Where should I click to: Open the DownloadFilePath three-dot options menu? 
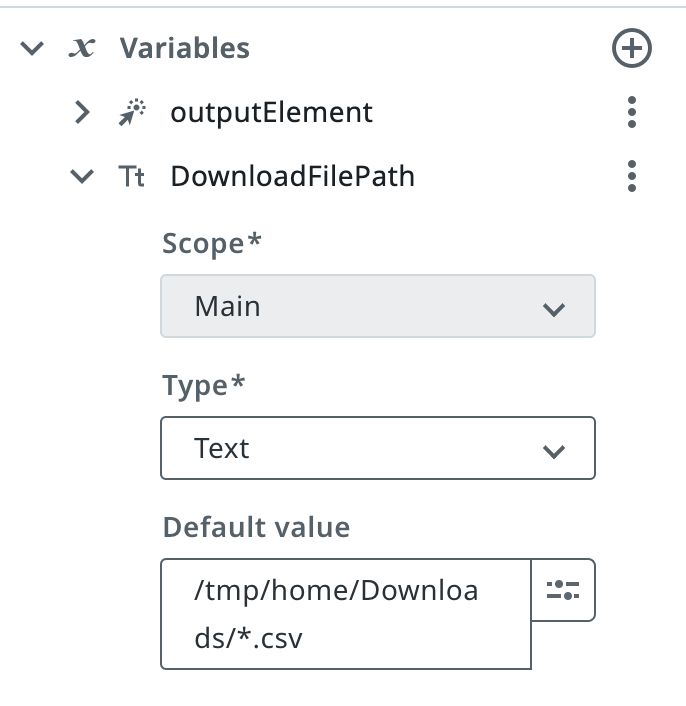coord(631,176)
